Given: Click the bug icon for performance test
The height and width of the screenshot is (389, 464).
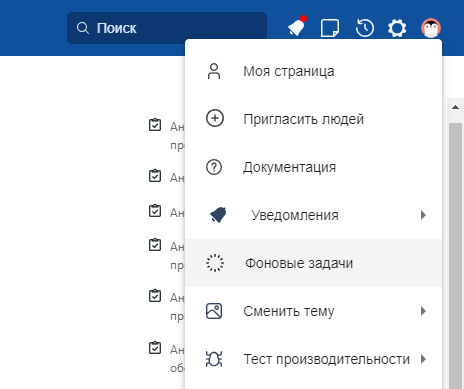Looking at the screenshot, I should click(214, 359).
